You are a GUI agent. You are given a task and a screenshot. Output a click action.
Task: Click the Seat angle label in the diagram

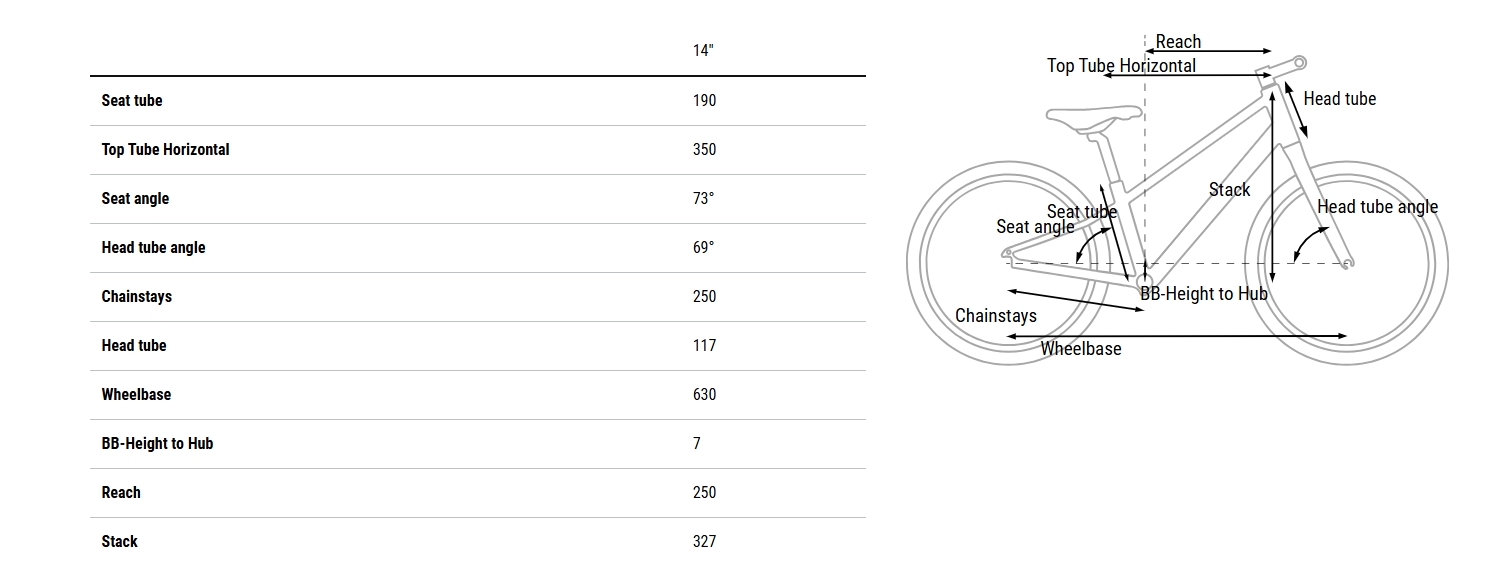tap(1035, 227)
